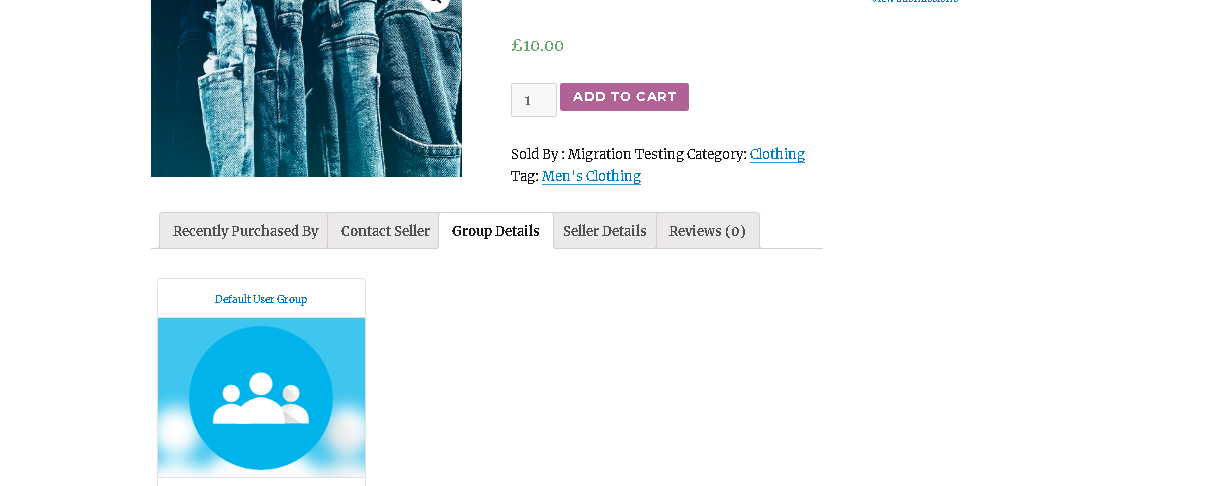
Task: Open the Default User Group link
Action: pyautogui.click(x=261, y=299)
